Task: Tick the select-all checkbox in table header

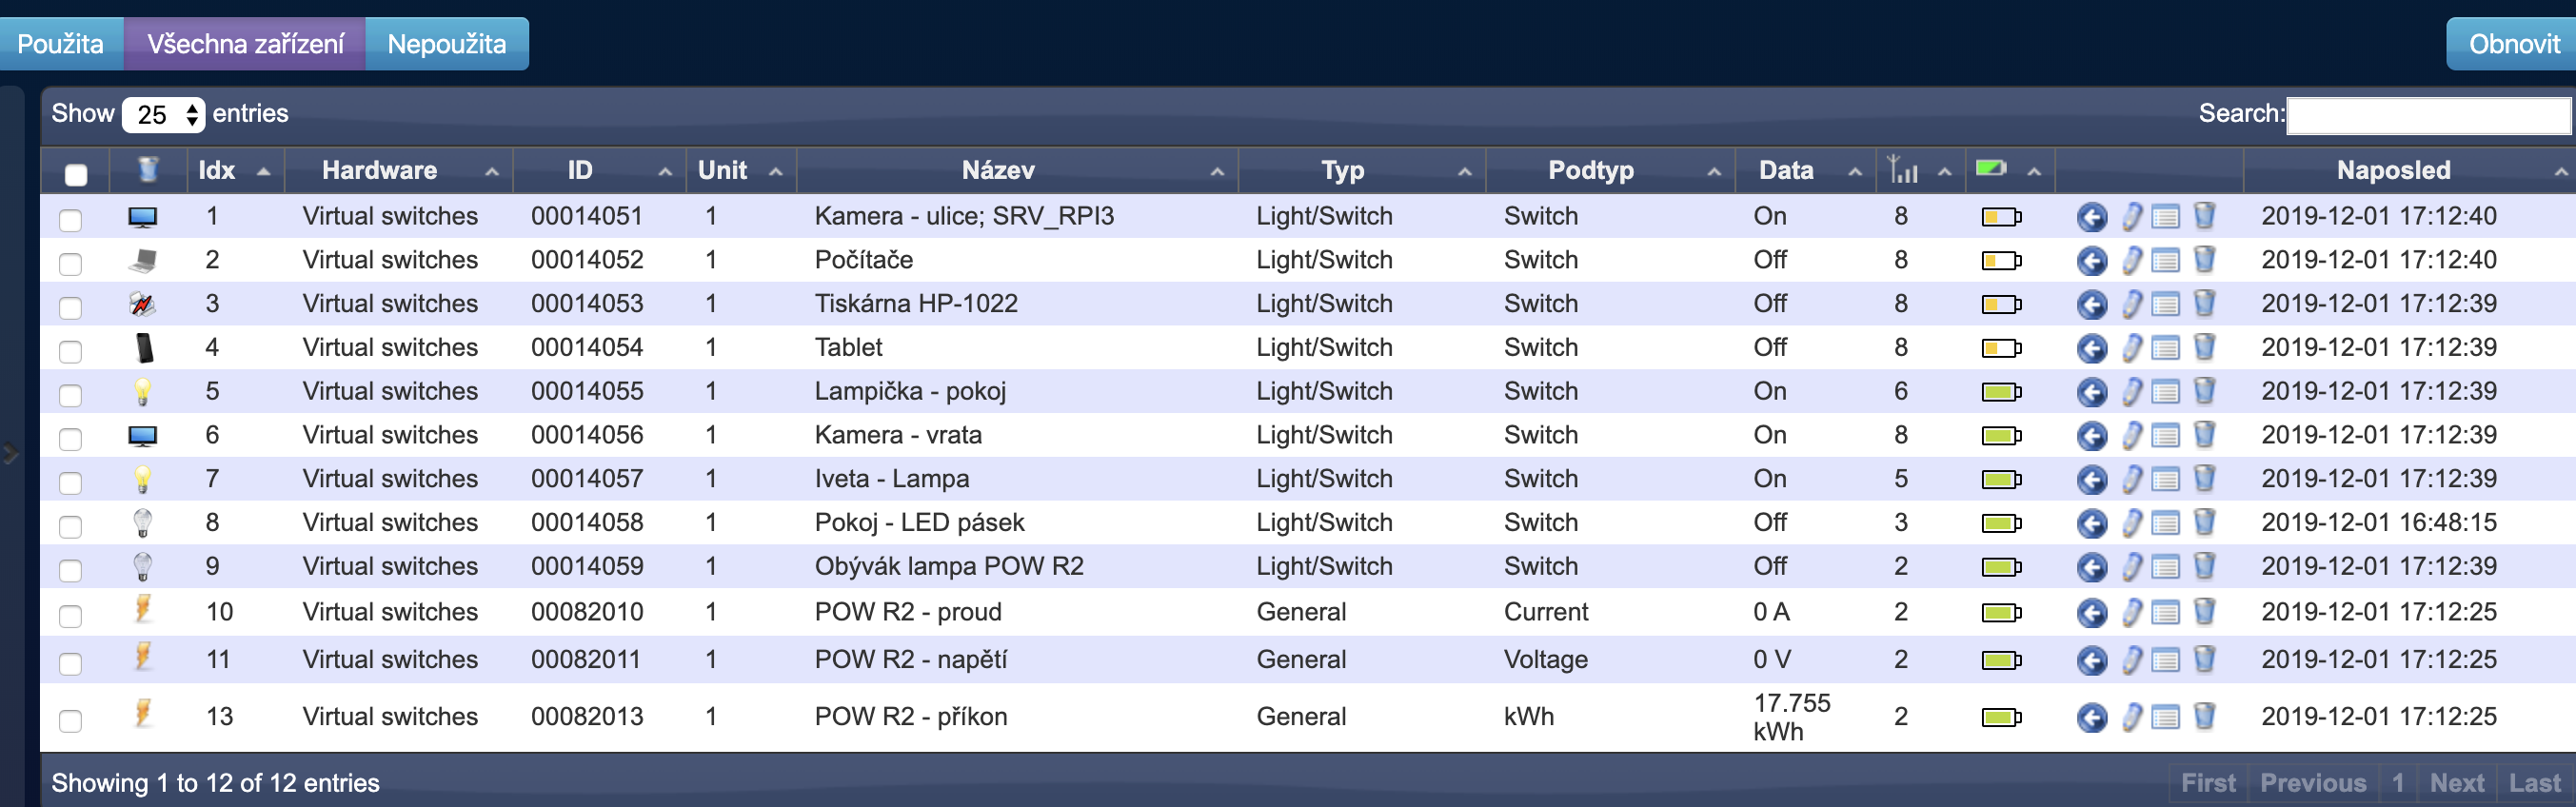Action: 76,174
